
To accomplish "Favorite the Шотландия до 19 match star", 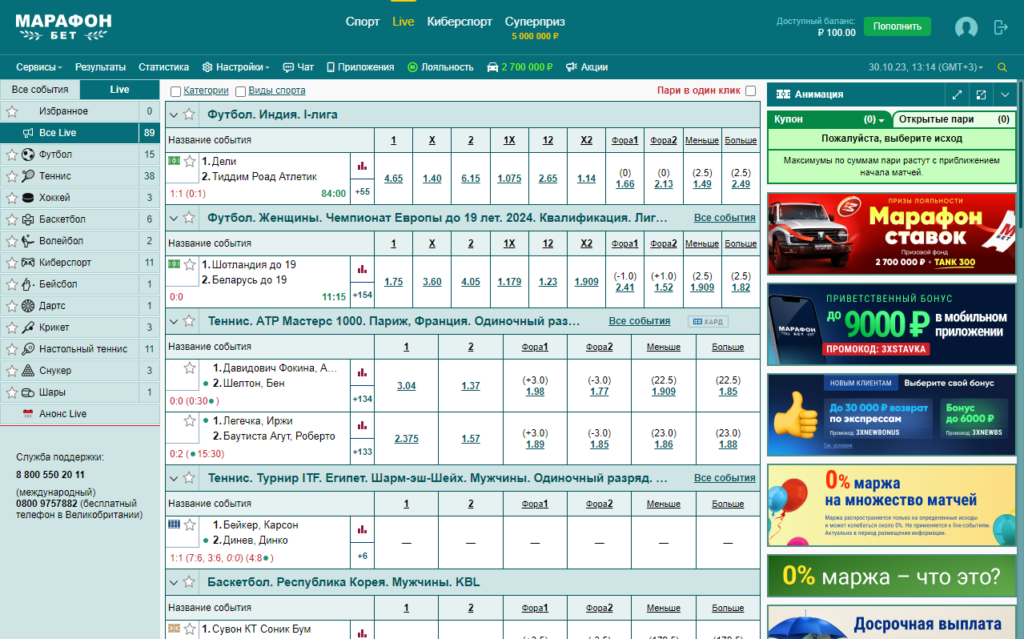I will click(x=189, y=264).
